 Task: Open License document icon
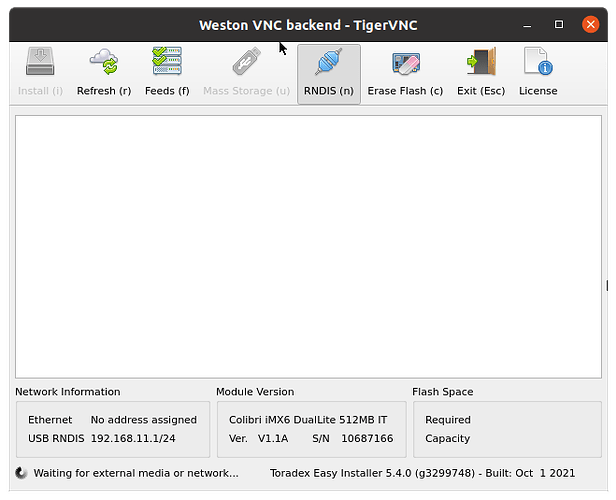[538, 61]
